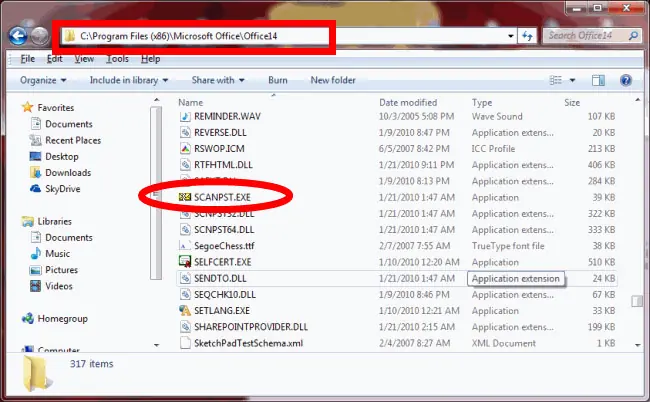Go back with the Back arrow button

(x=18, y=36)
